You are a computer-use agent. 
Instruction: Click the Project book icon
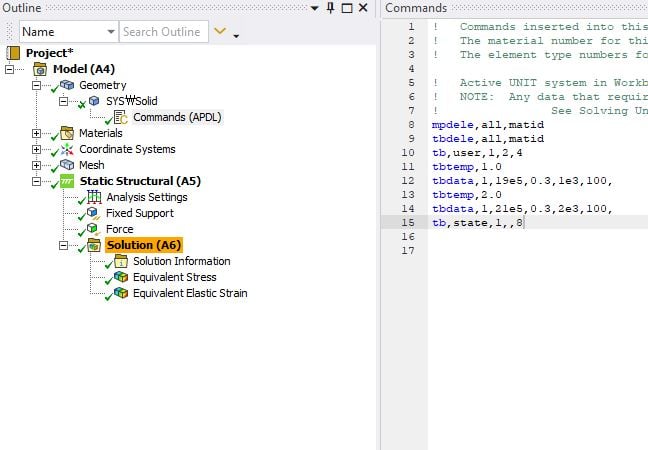click(13, 53)
